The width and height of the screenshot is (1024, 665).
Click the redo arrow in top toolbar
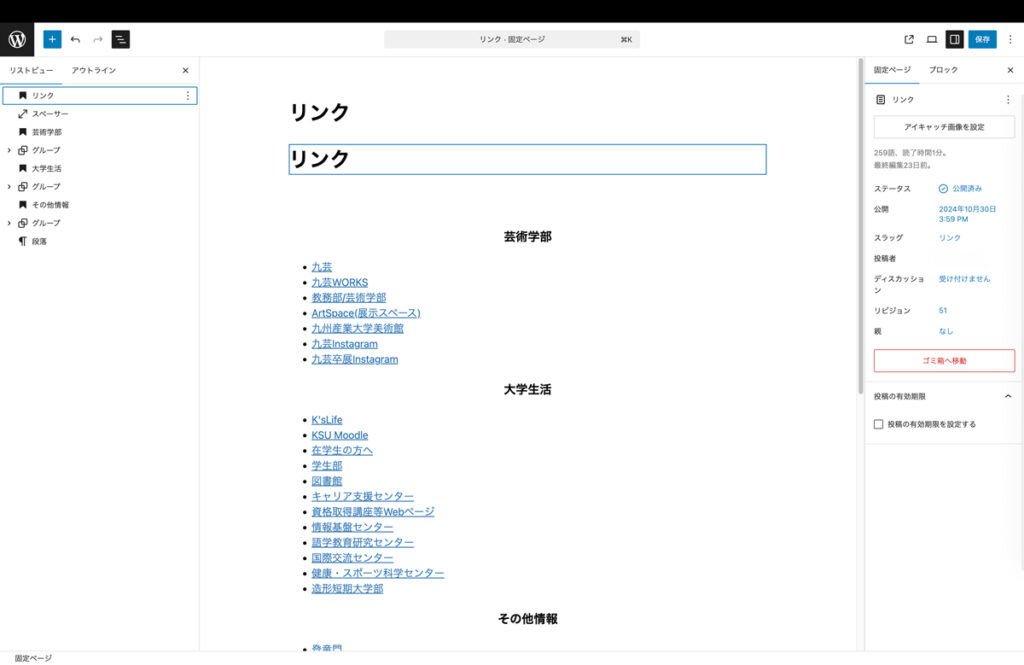coord(97,39)
